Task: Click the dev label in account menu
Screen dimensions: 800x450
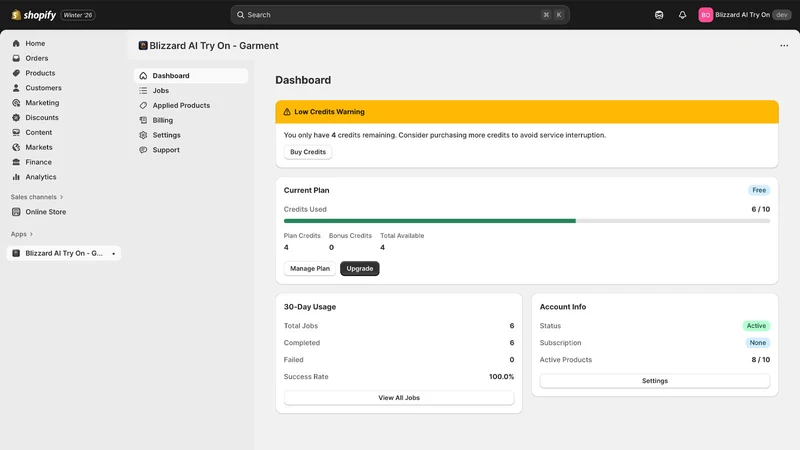Action: point(782,15)
